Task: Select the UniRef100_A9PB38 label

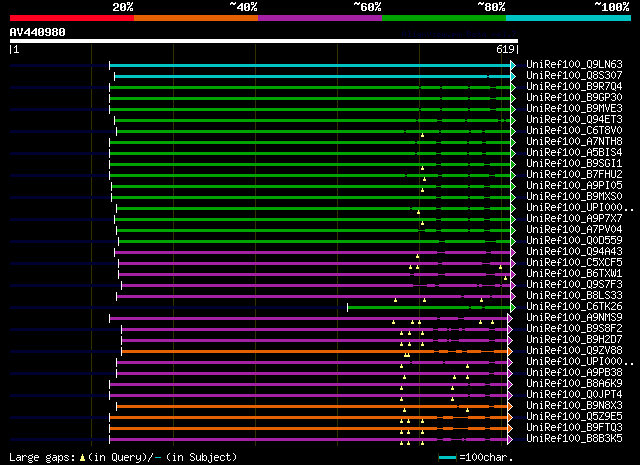Action: pos(574,373)
